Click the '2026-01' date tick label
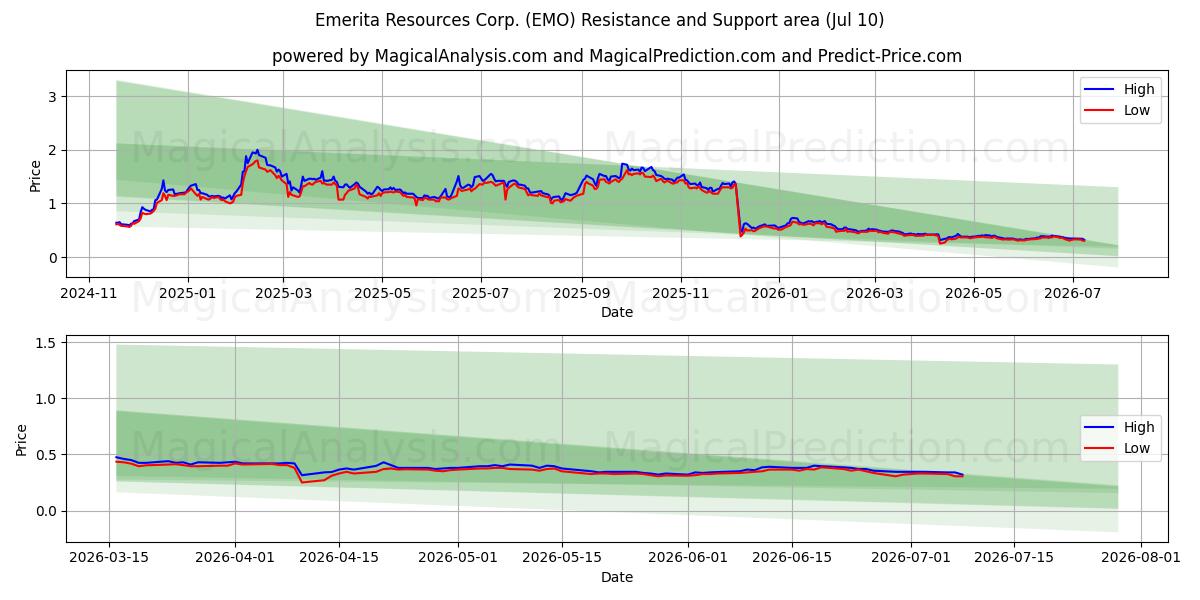 click(x=779, y=293)
